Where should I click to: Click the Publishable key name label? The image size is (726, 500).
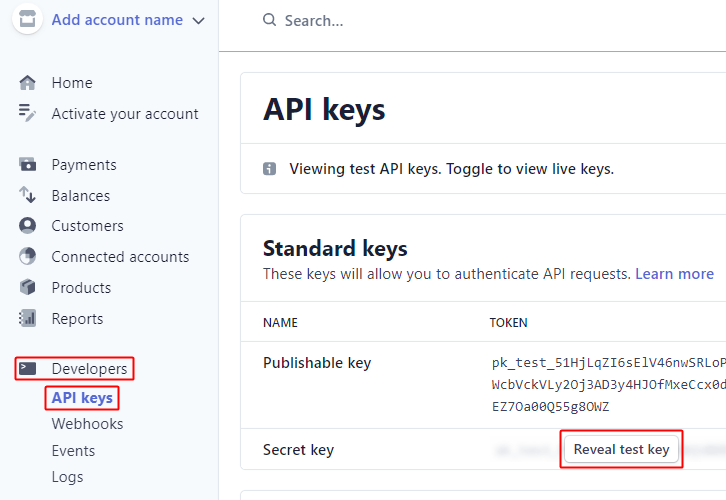tap(317, 363)
